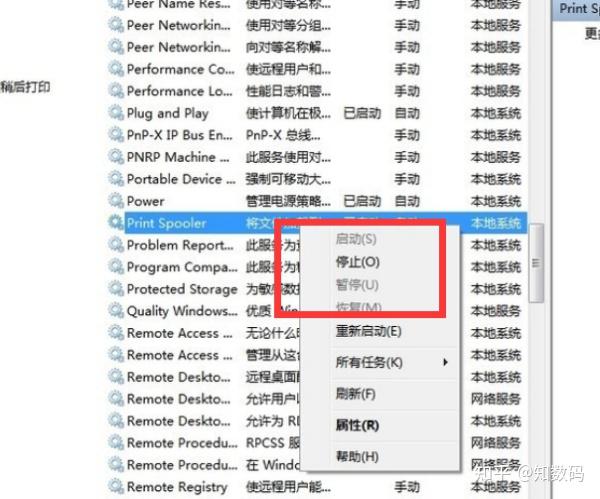Image resolution: width=600 pixels, height=499 pixels.
Task: Select the PnP-X IP Bus En... service
Action: pyautogui.click(x=179, y=135)
